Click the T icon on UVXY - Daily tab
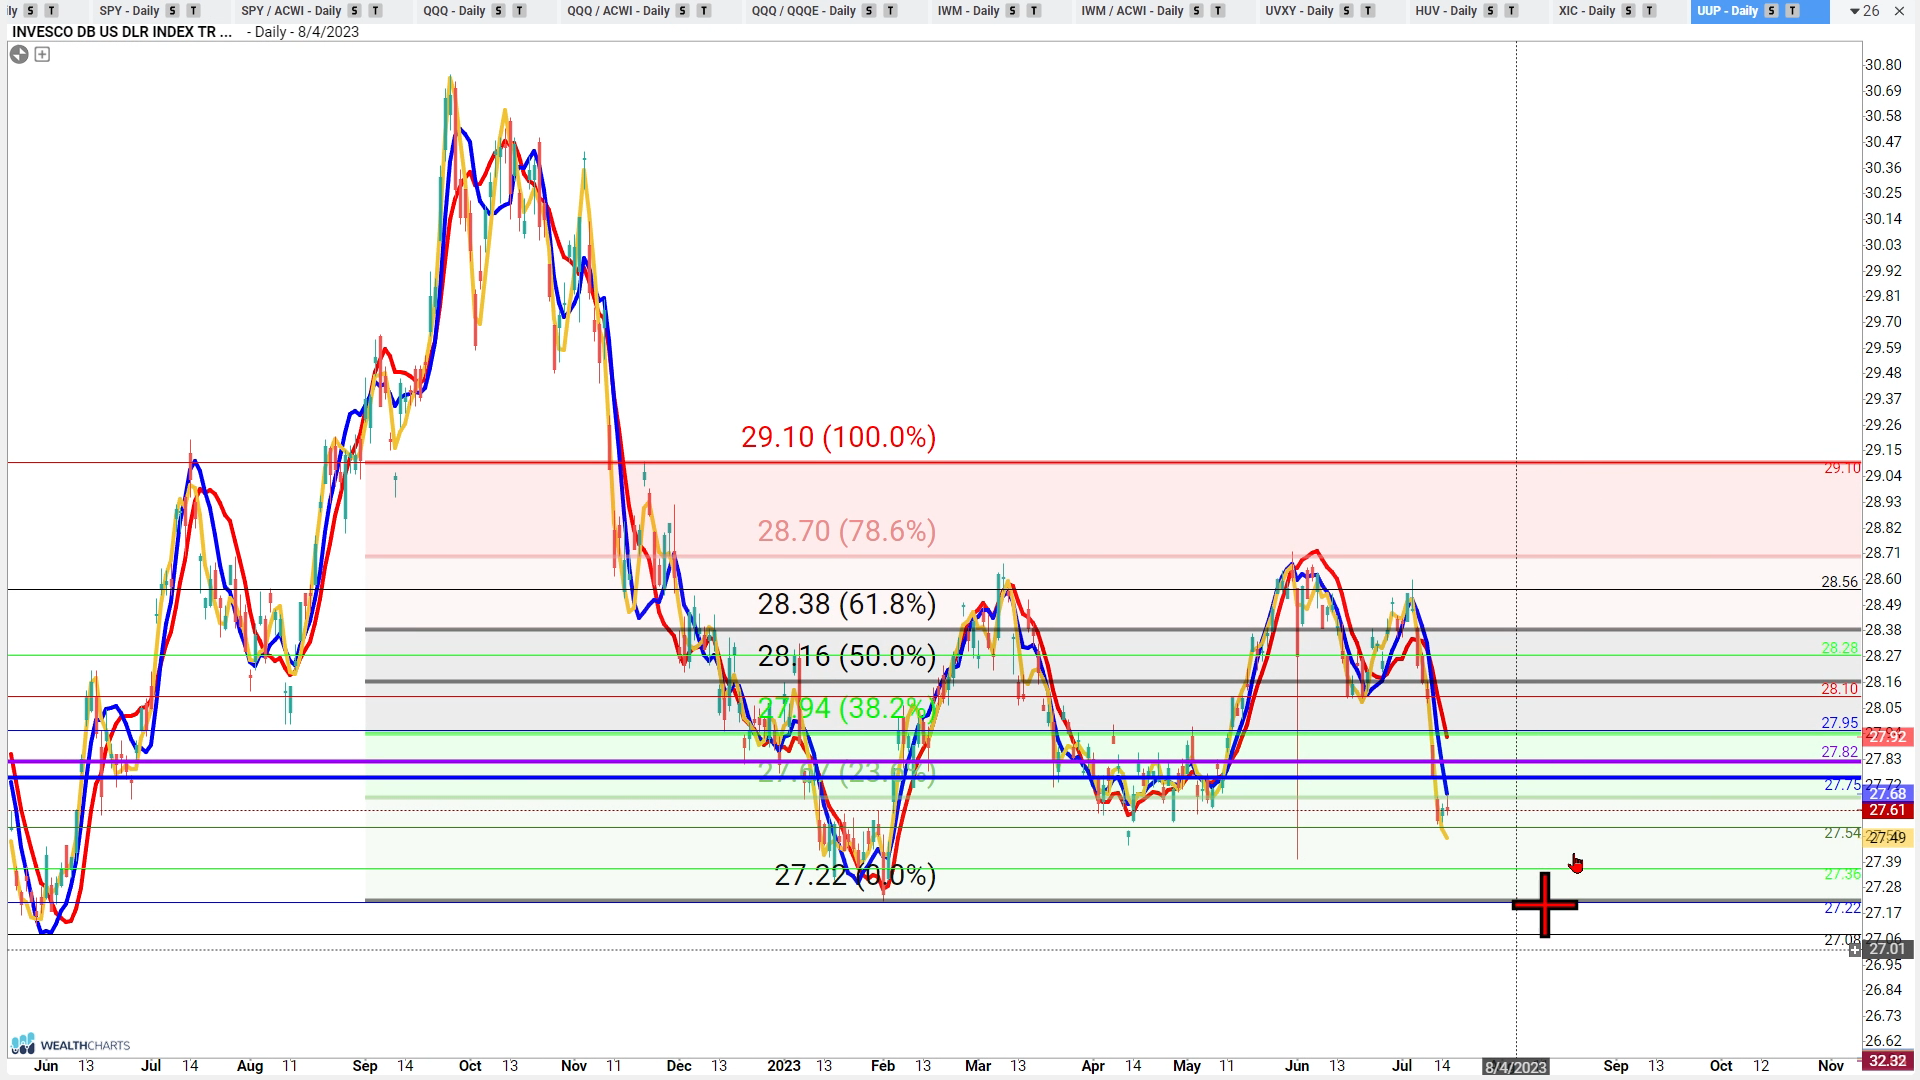Viewport: 1920px width, 1080px height. pyautogui.click(x=1368, y=11)
